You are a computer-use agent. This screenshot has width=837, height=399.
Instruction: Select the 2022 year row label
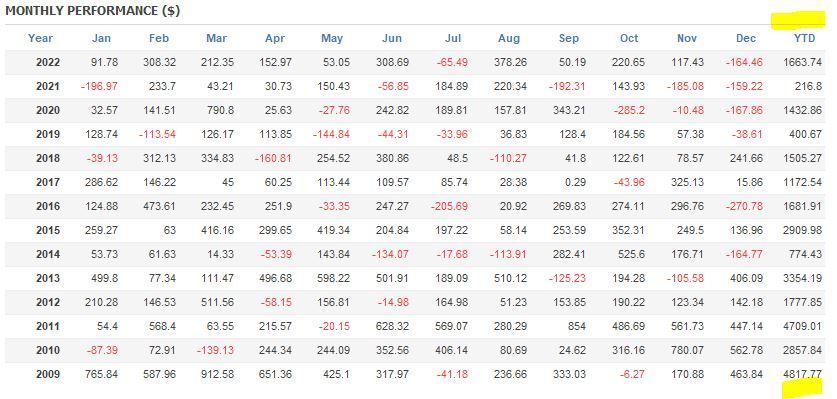[x=48, y=62]
